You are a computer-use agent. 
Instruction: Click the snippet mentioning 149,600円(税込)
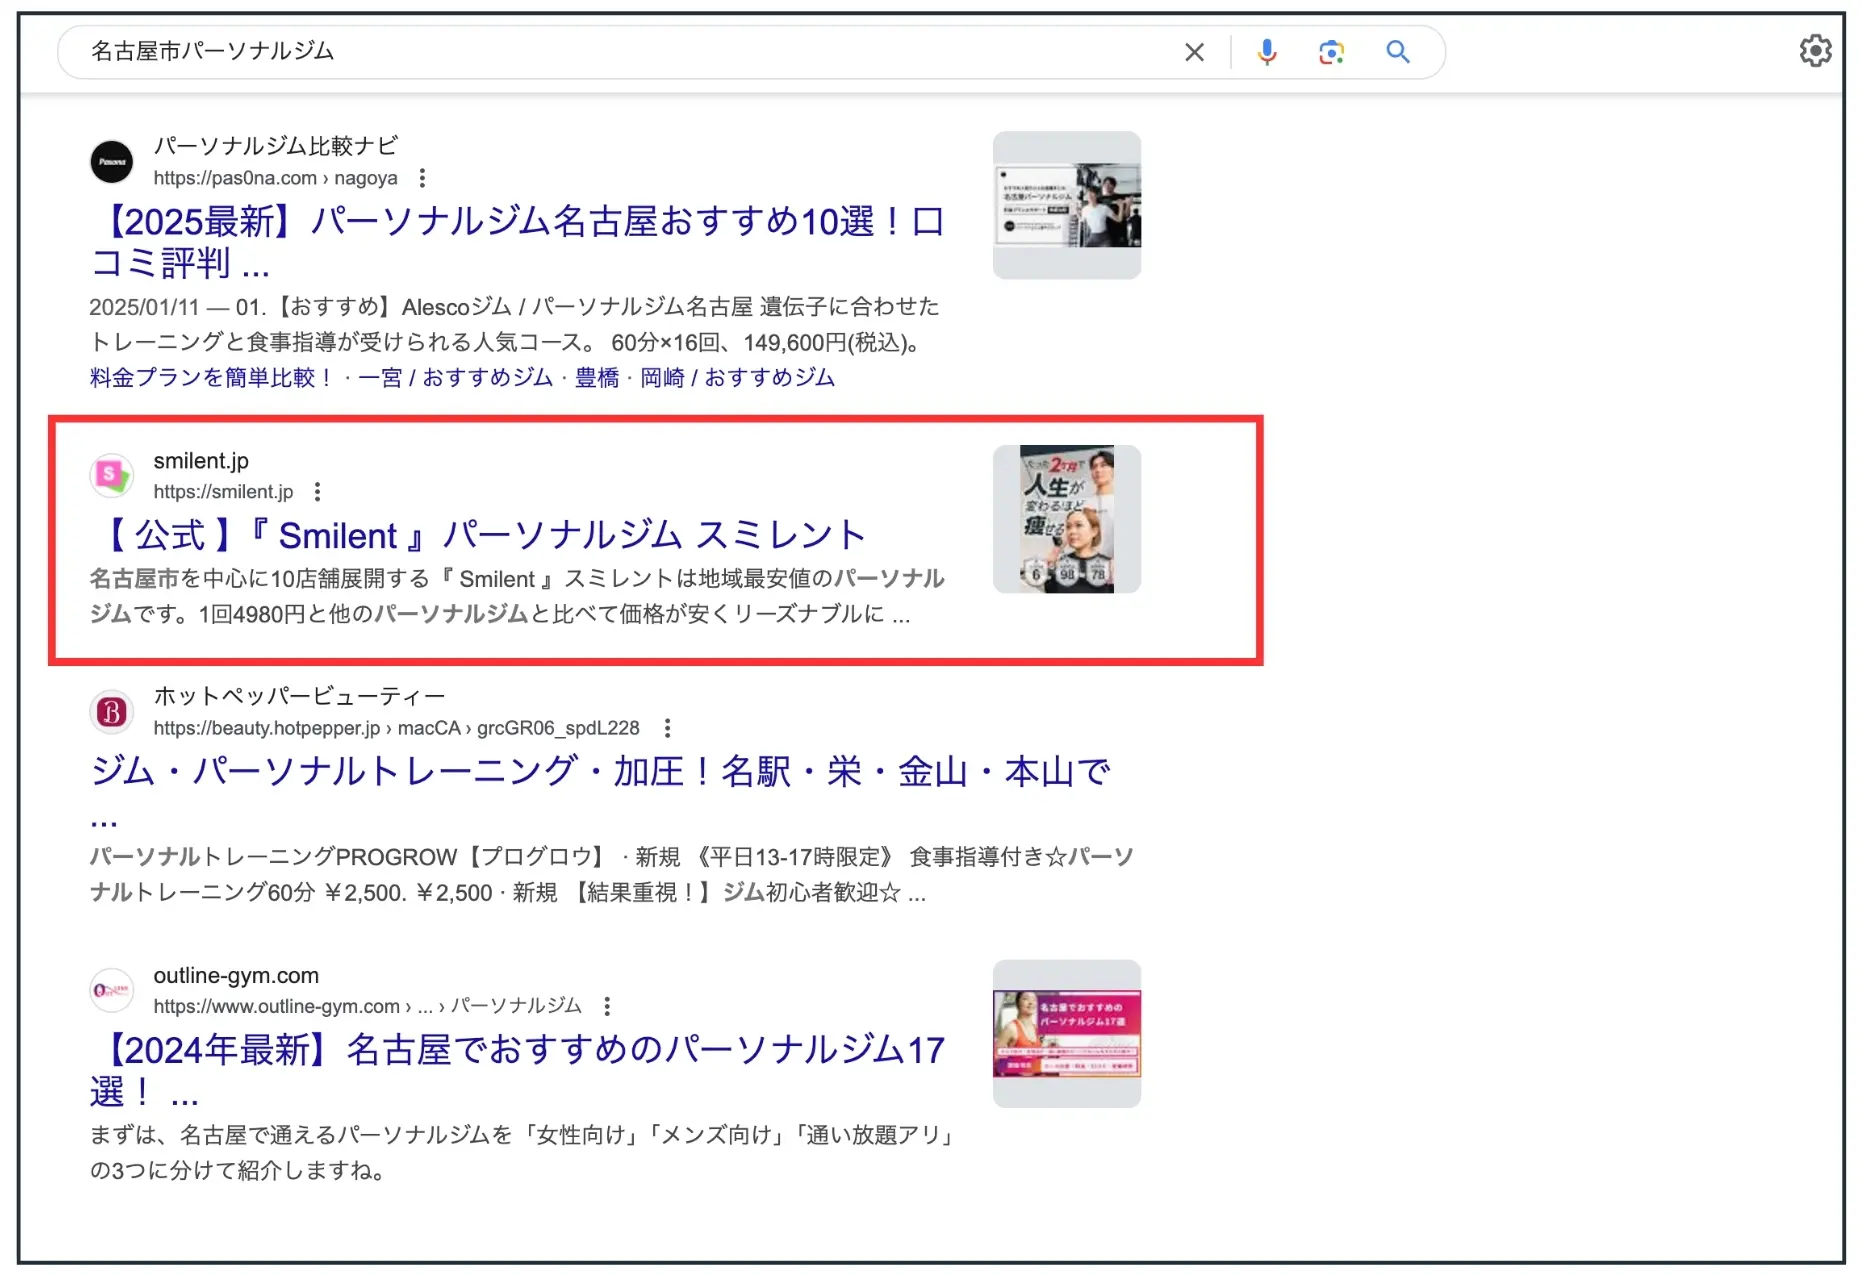coord(514,324)
